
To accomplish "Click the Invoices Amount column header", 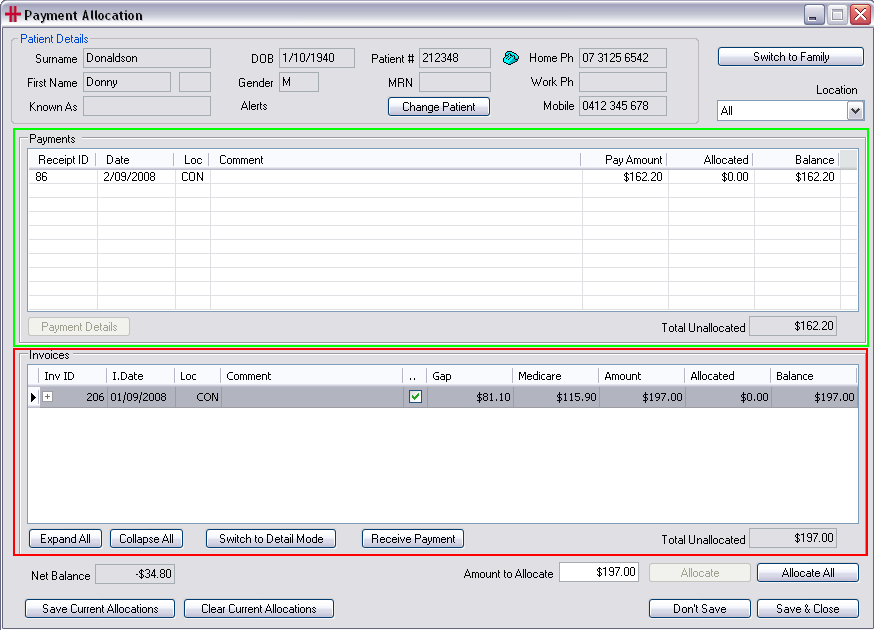I will pyautogui.click(x=642, y=376).
